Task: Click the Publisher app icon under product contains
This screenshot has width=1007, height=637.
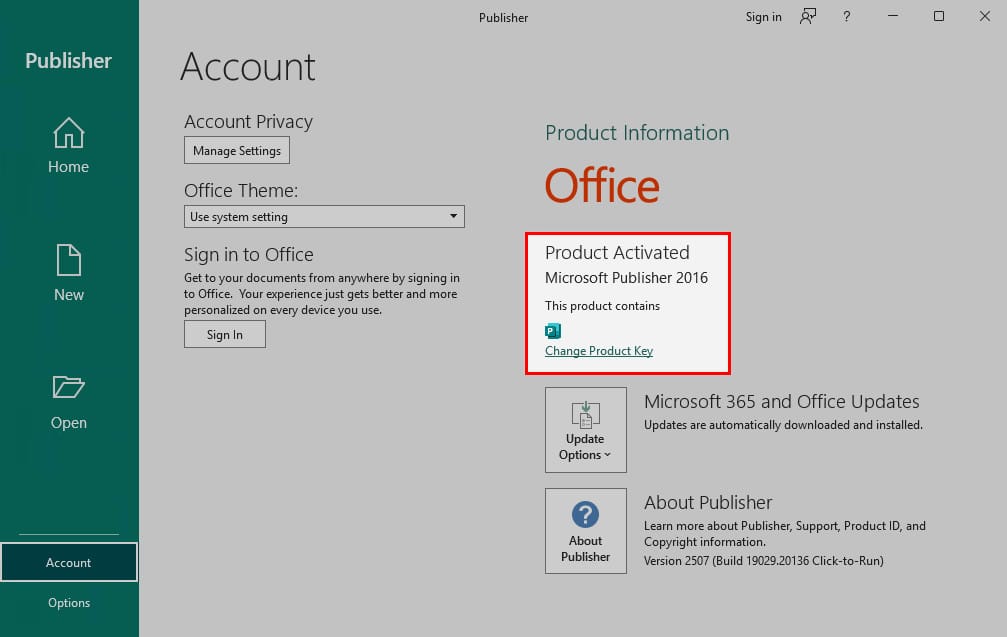Action: (x=552, y=331)
